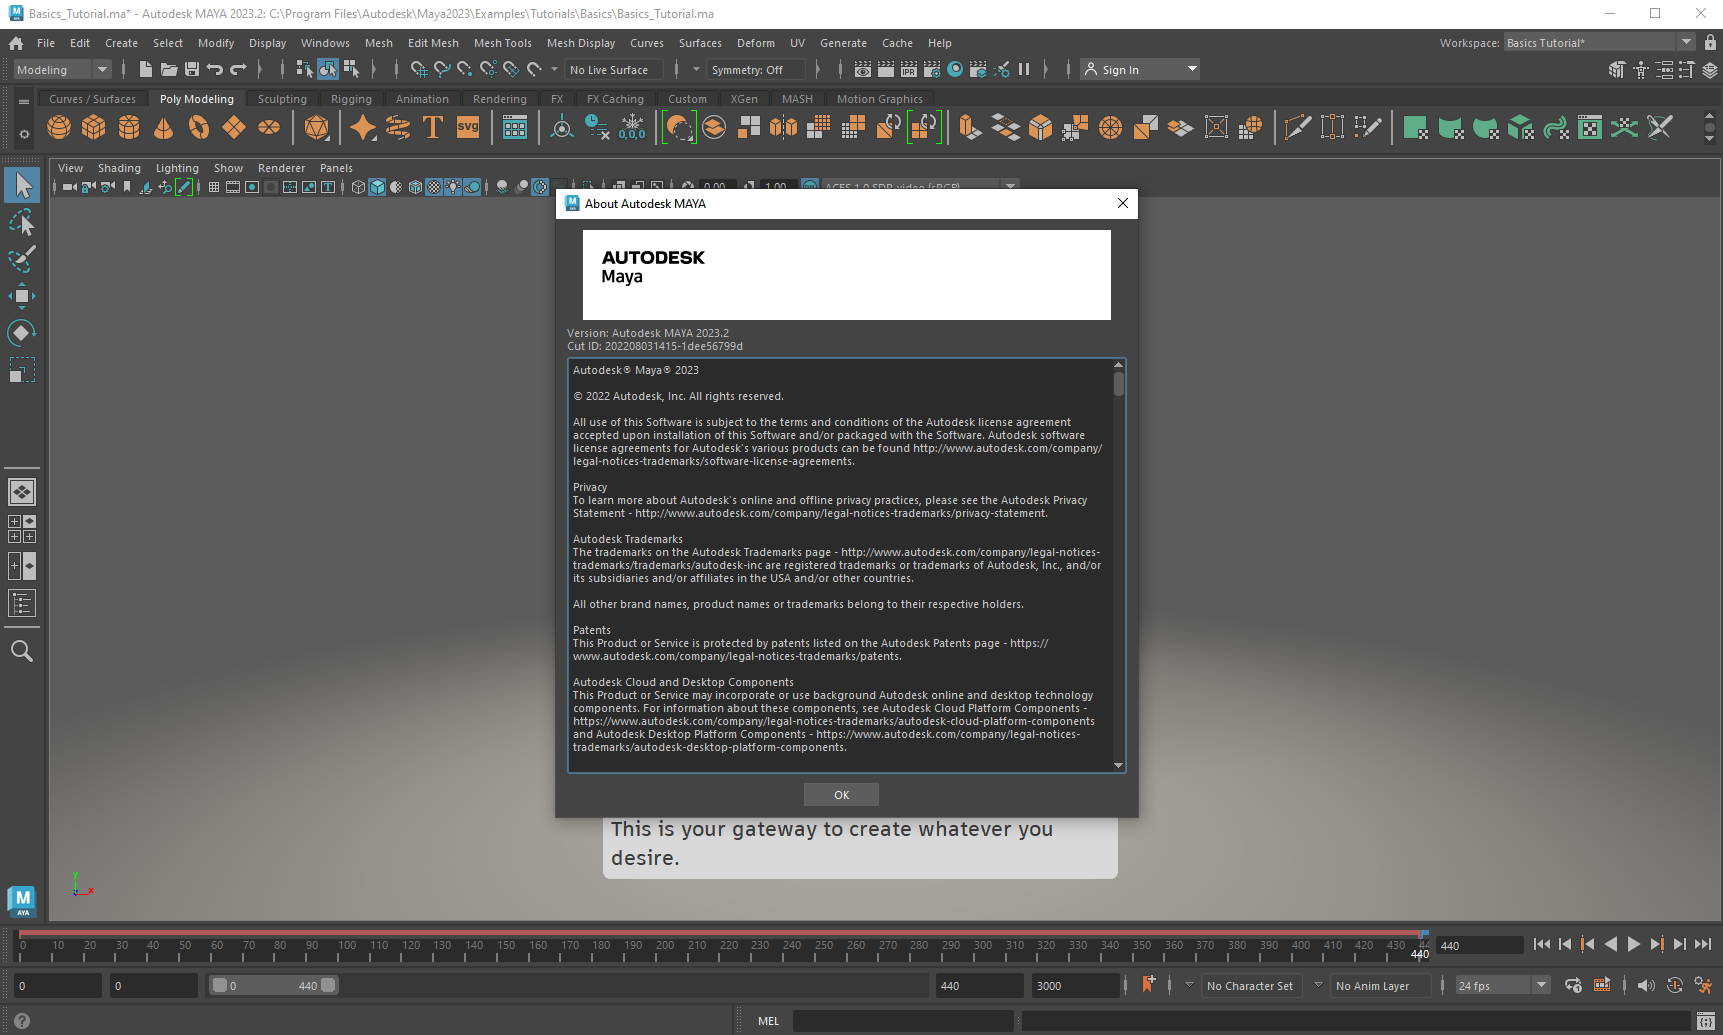Toggle the workspace lock icon
The height and width of the screenshot is (1035, 1723).
point(1711,42)
